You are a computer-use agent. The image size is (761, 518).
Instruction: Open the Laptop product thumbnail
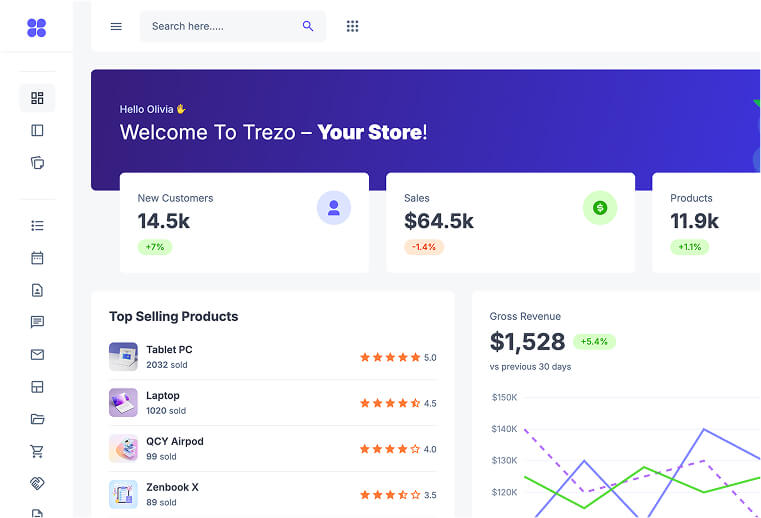click(123, 402)
